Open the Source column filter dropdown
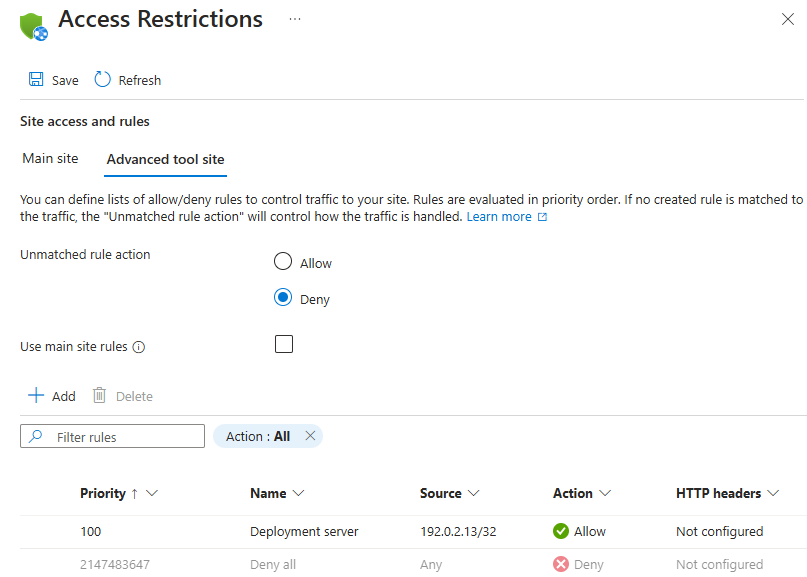Viewport: 807px width, 577px height. pos(473,493)
